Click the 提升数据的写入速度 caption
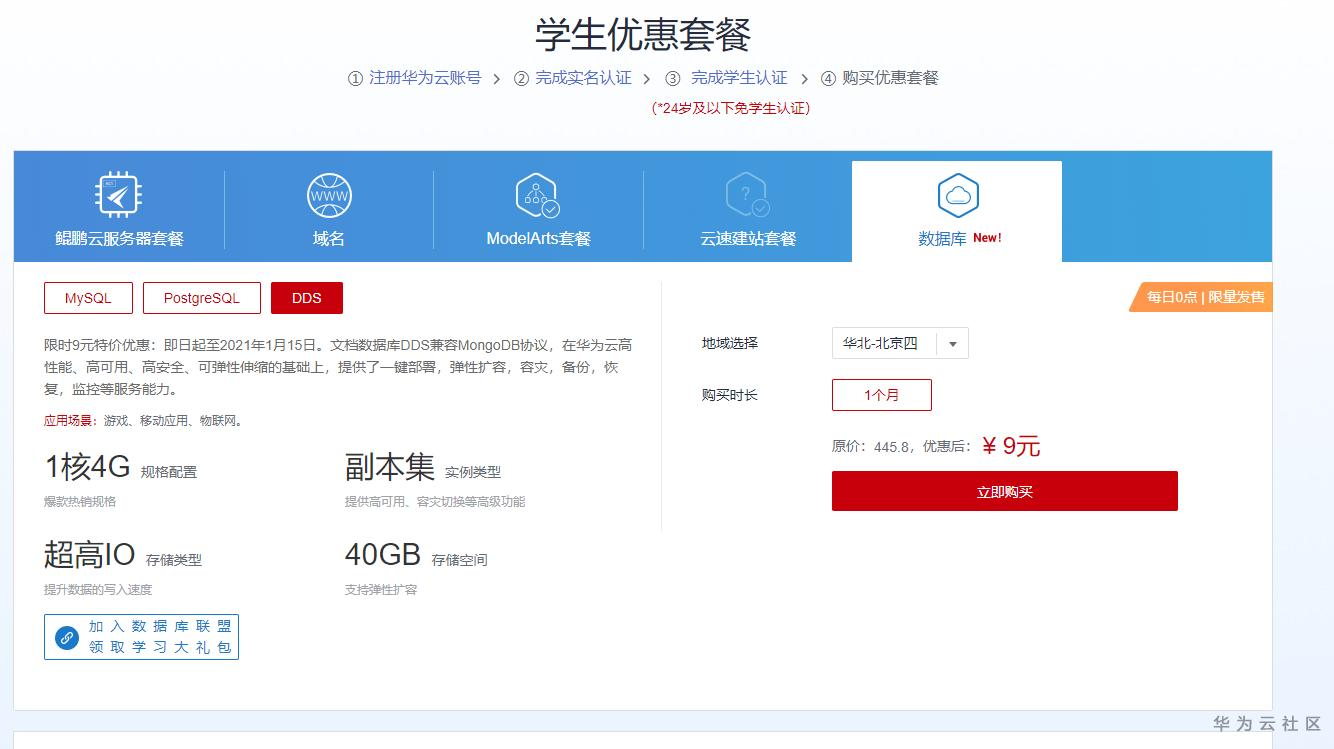This screenshot has width=1334, height=749. click(x=98, y=589)
